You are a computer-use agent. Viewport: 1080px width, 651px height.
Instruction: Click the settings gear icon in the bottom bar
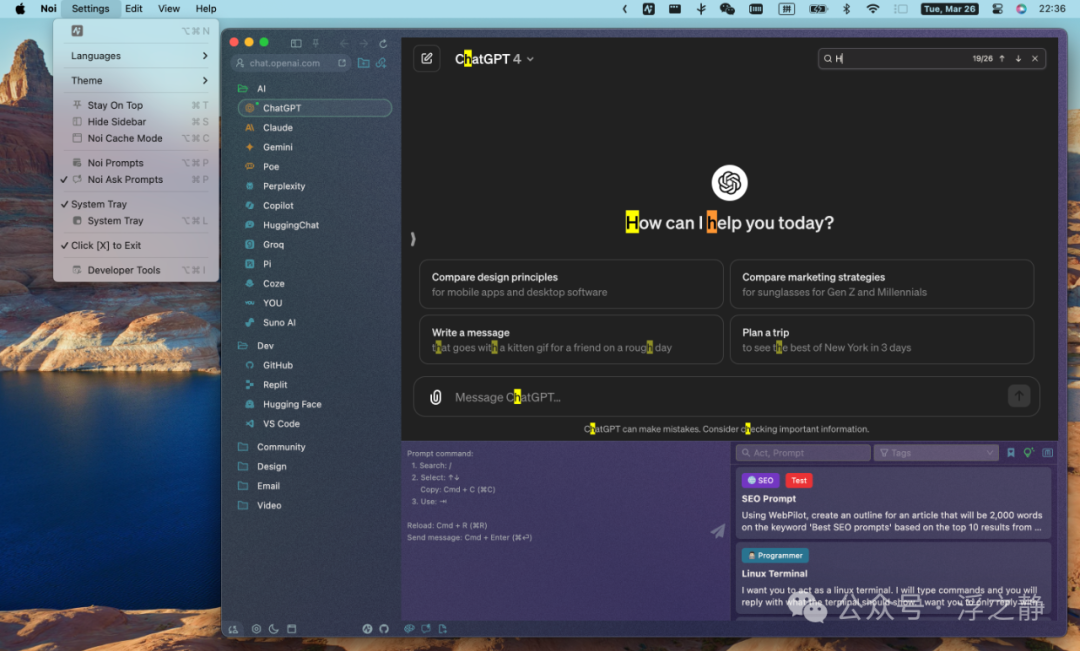(256, 628)
